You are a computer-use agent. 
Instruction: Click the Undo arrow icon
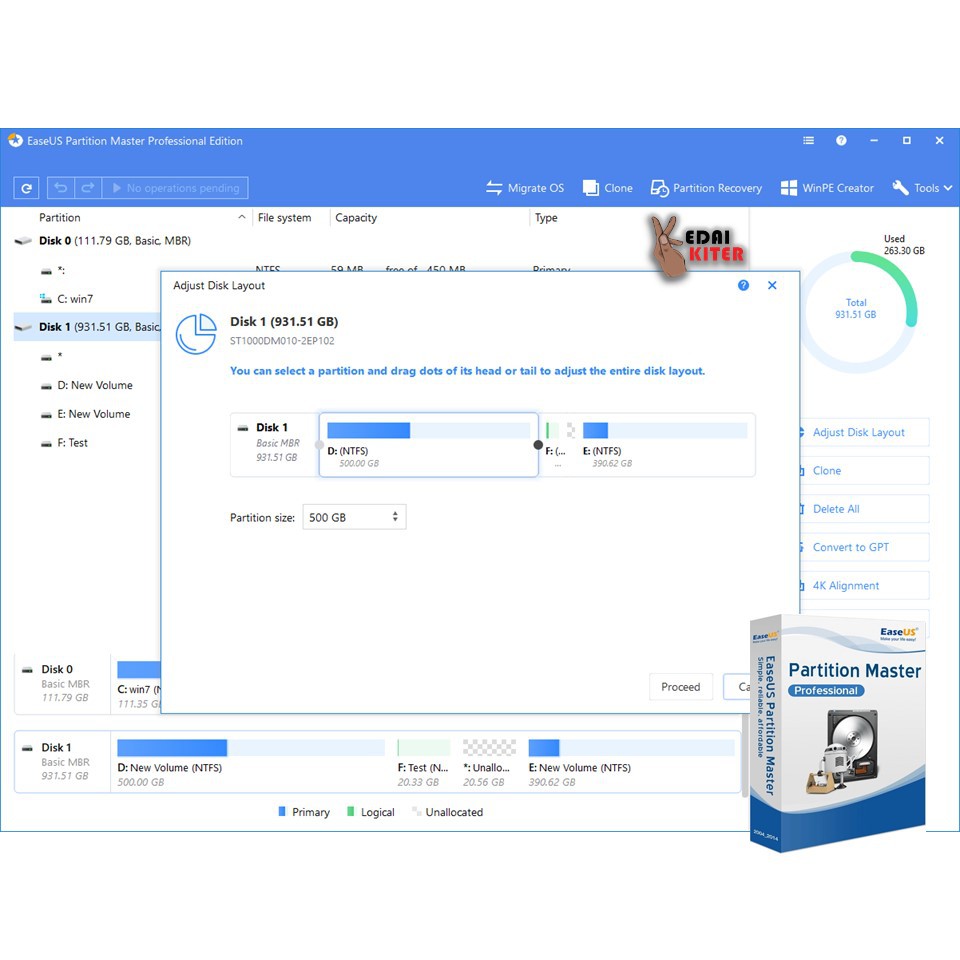[61, 188]
